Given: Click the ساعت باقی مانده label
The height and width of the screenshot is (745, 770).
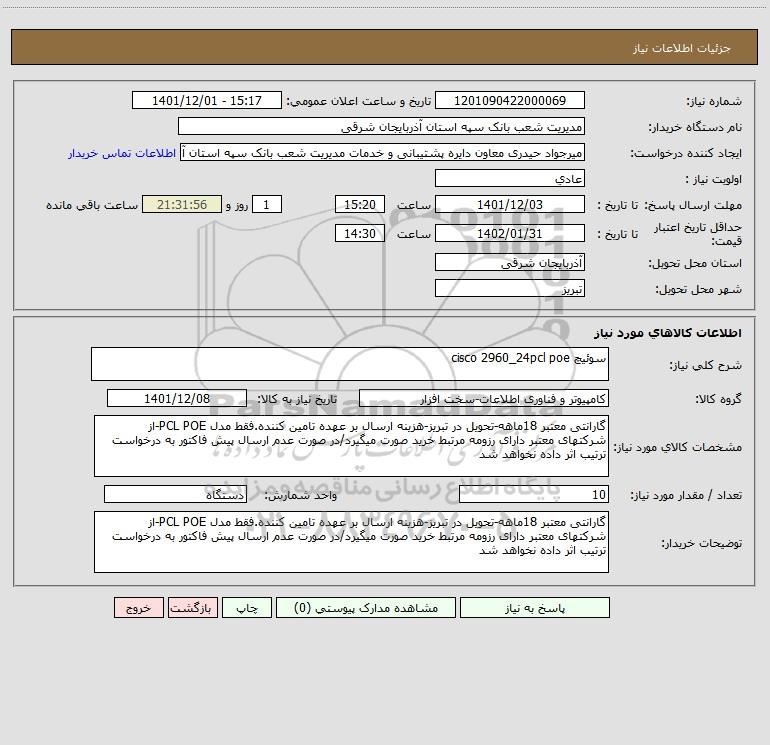Looking at the screenshot, I should [92, 205].
